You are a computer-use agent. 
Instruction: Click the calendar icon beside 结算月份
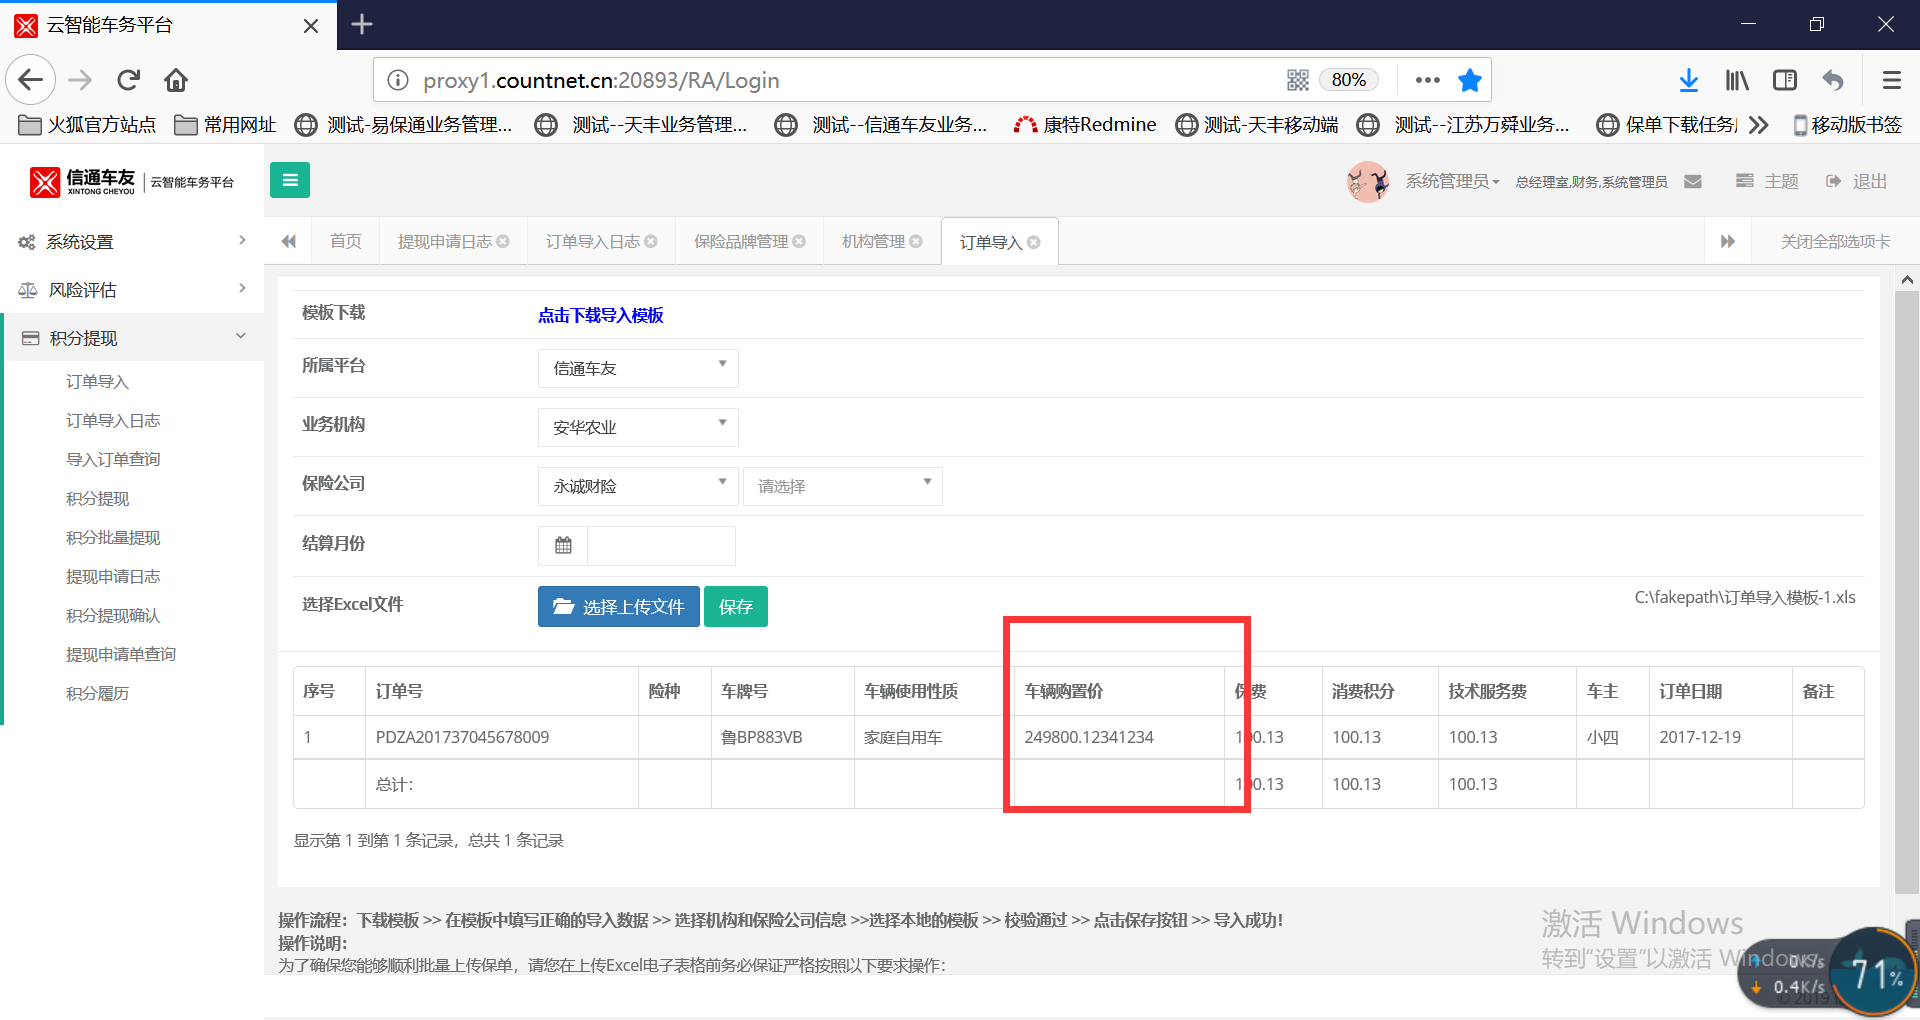563,545
